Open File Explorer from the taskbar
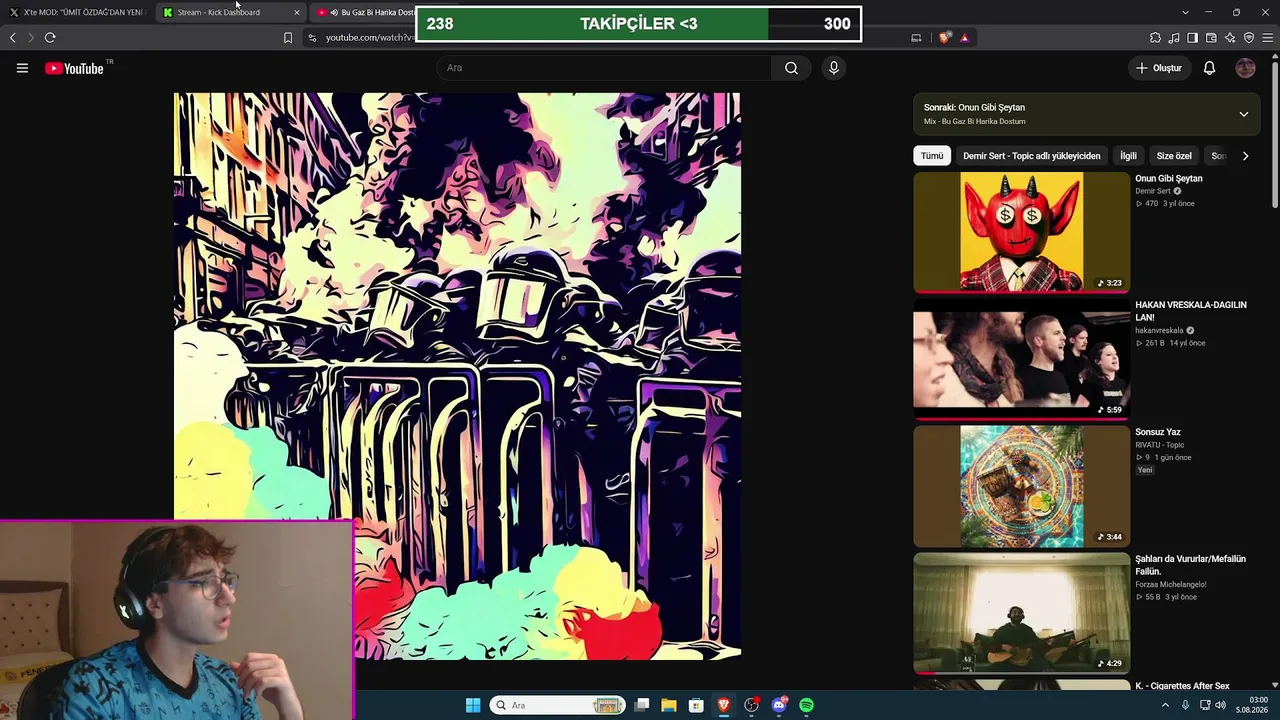The height and width of the screenshot is (720, 1280). pos(669,705)
